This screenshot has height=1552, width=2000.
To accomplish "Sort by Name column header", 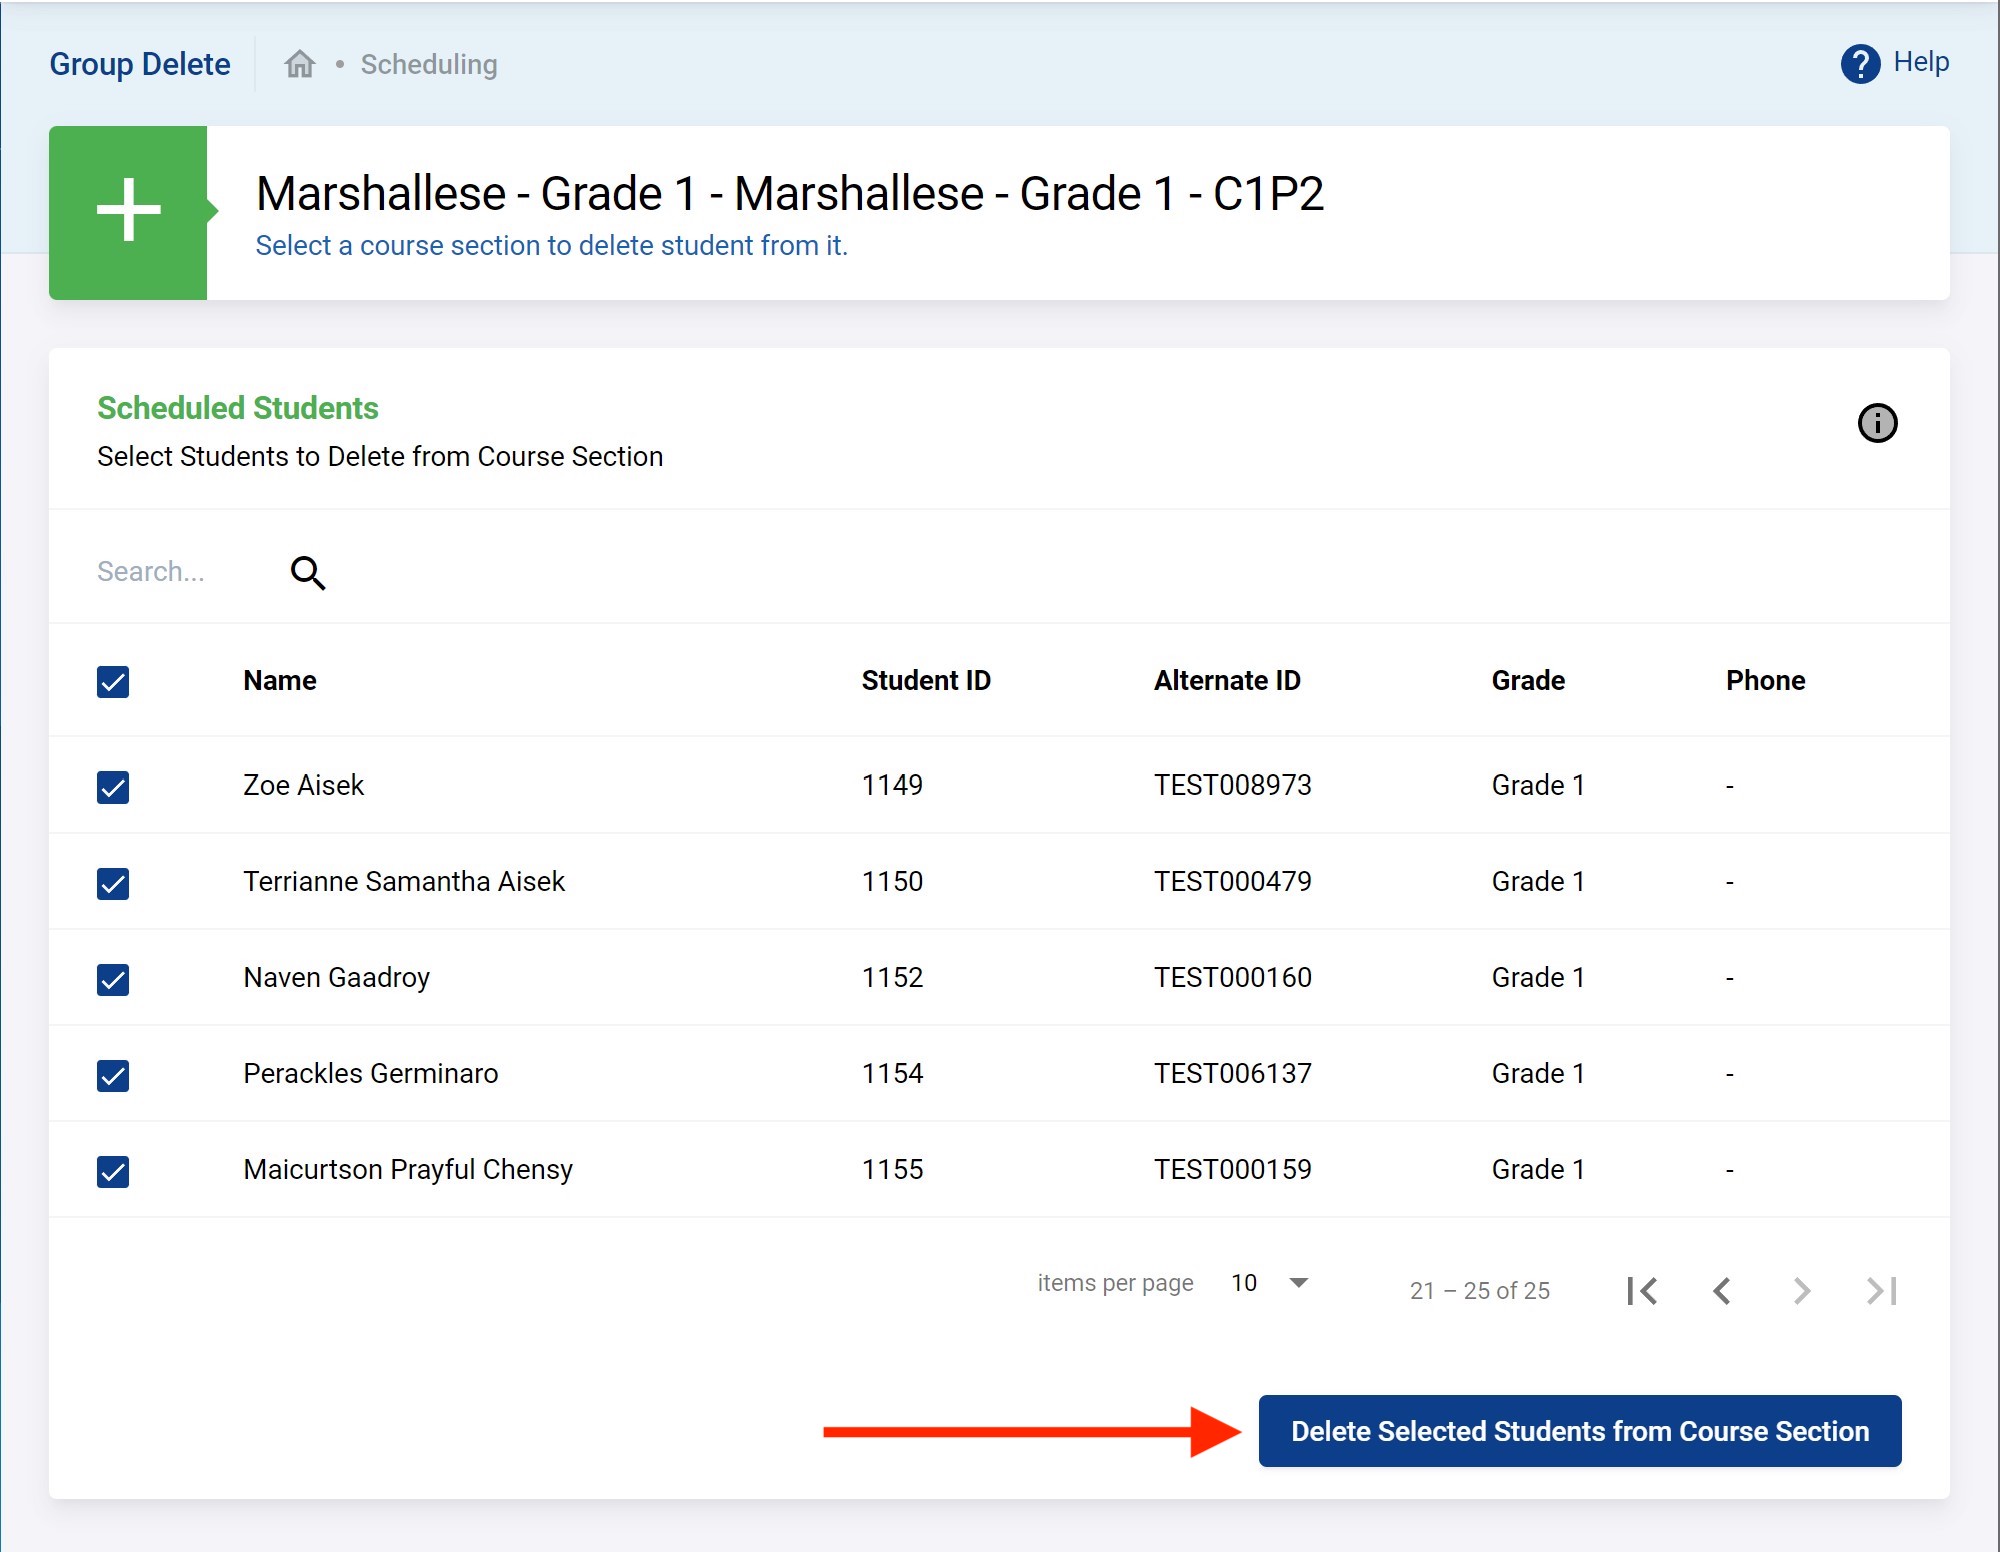I will (x=279, y=681).
